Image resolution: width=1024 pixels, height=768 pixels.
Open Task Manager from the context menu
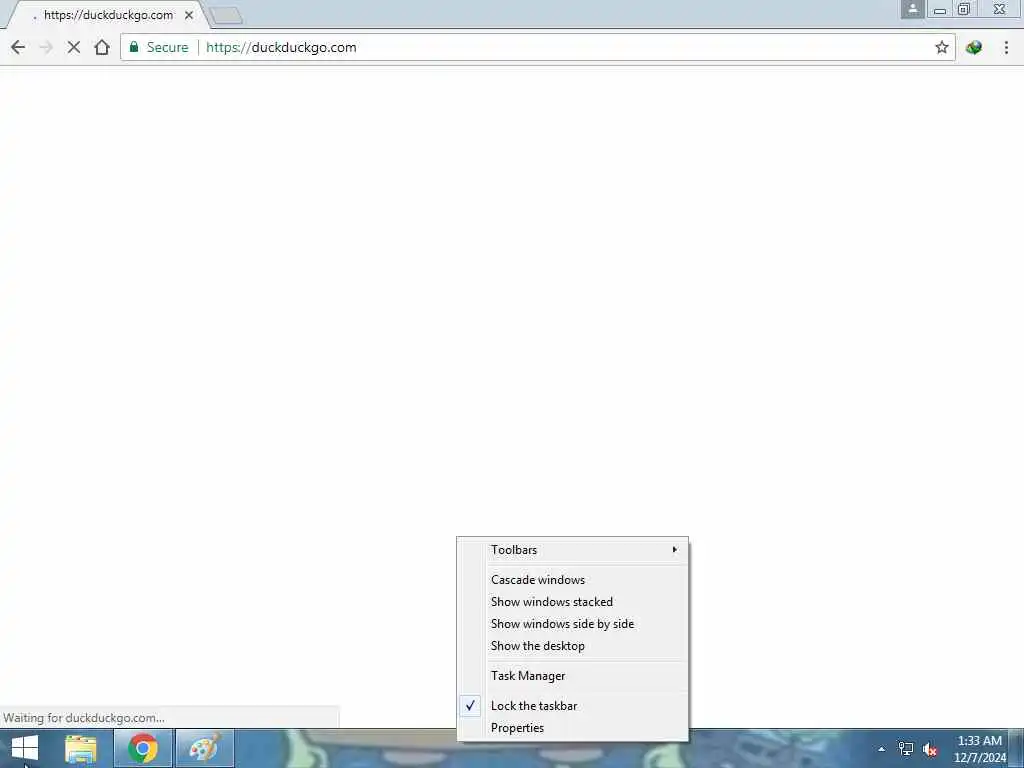(x=573, y=676)
